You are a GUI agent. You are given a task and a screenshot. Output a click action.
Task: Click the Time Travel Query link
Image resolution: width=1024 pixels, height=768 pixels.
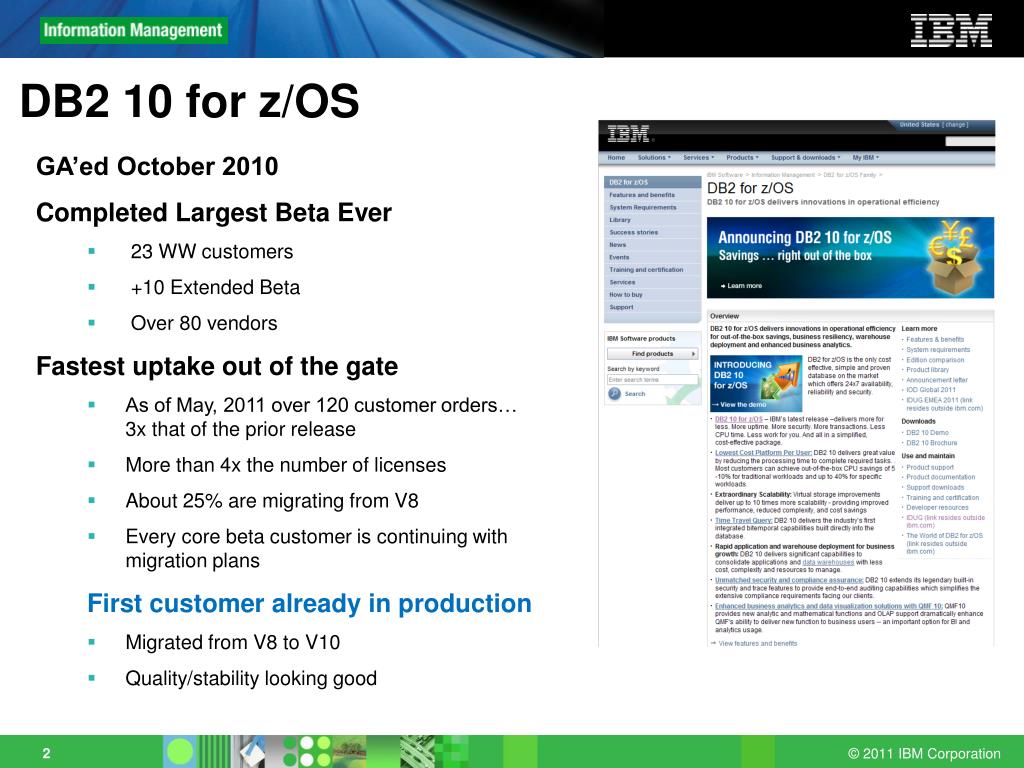point(744,520)
